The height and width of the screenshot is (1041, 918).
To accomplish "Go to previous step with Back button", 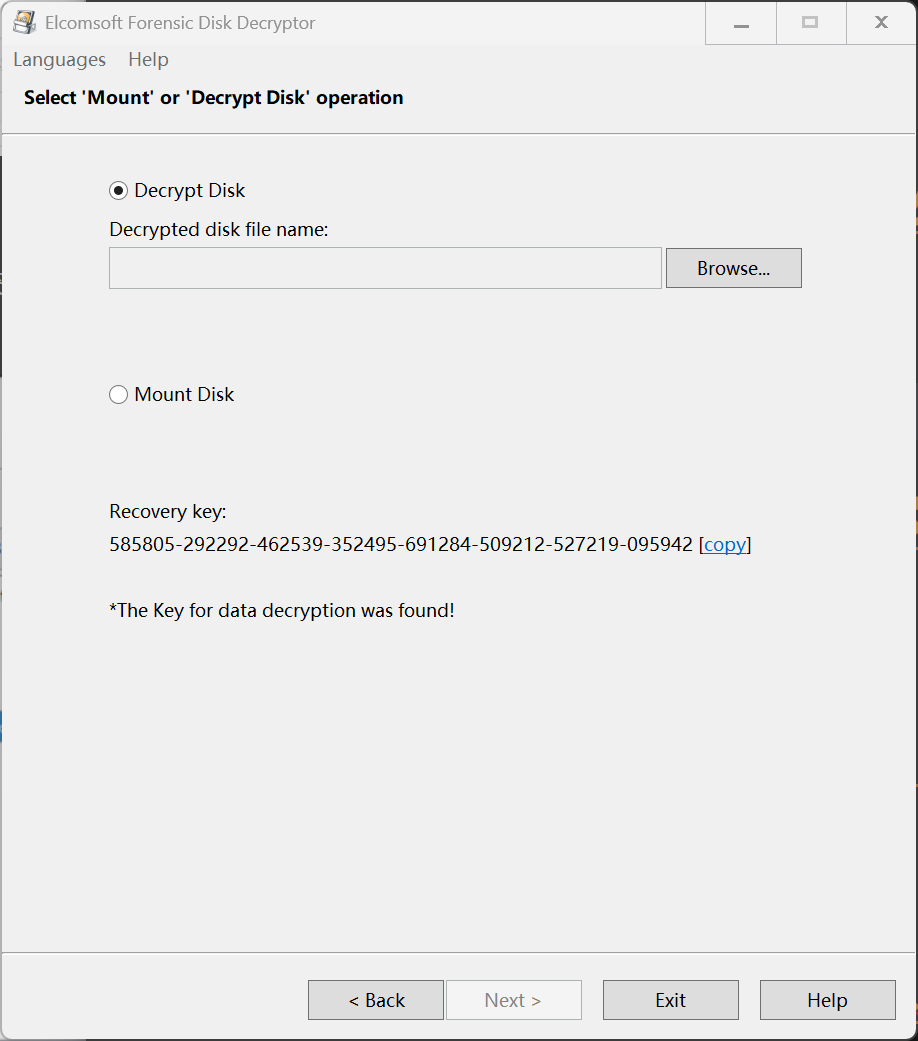I will click(x=376, y=1000).
